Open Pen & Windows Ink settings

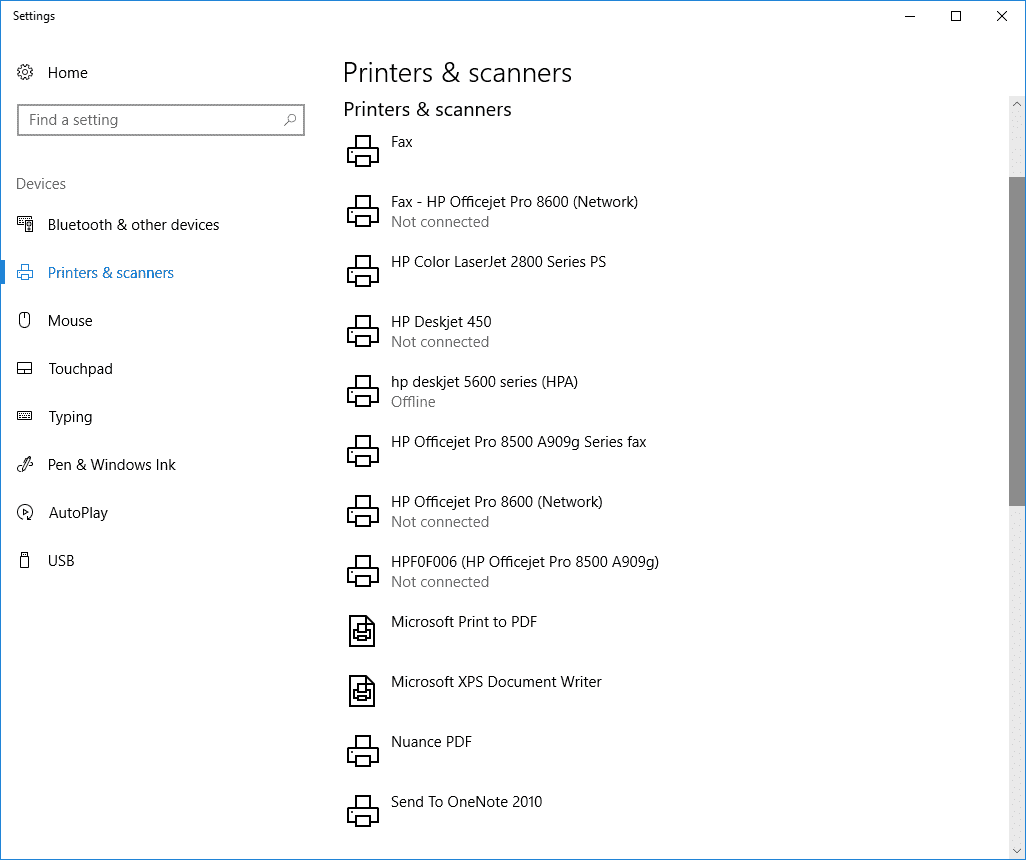pyautogui.click(x=112, y=465)
